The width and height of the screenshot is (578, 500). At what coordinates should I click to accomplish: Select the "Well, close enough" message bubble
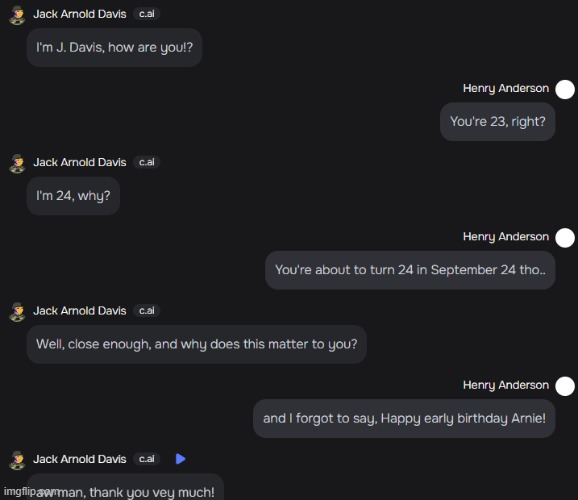[196, 344]
